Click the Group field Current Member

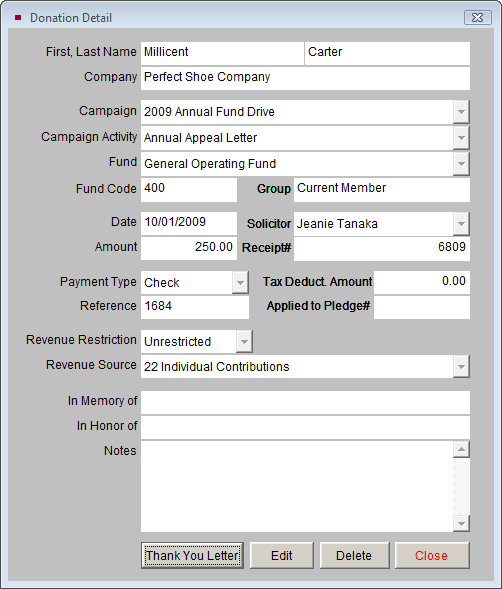pyautogui.click(x=382, y=190)
